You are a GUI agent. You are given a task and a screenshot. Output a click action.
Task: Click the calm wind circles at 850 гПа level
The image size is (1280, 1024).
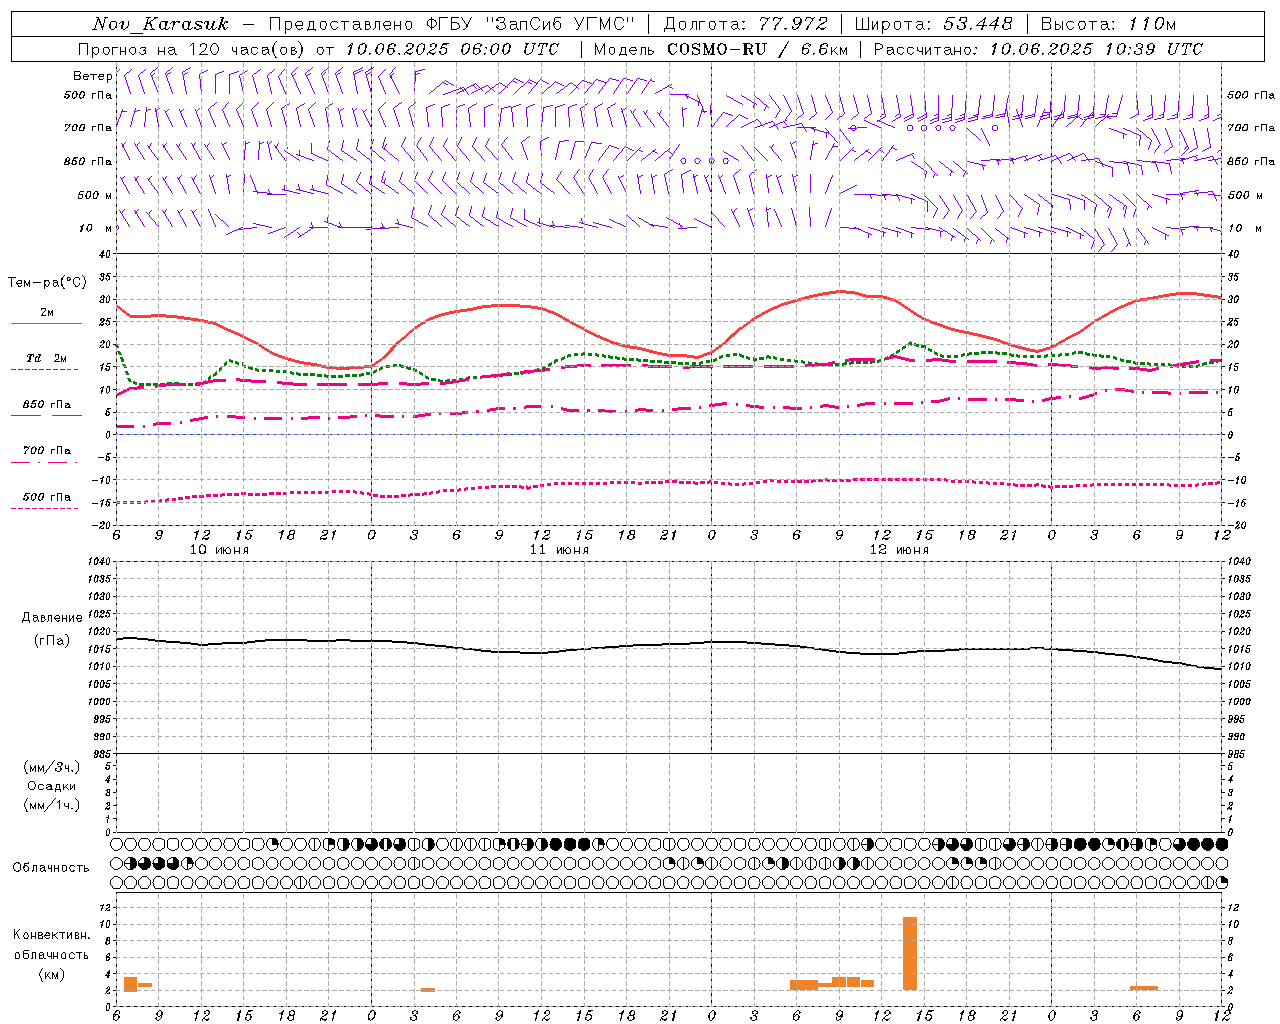[x=704, y=160]
